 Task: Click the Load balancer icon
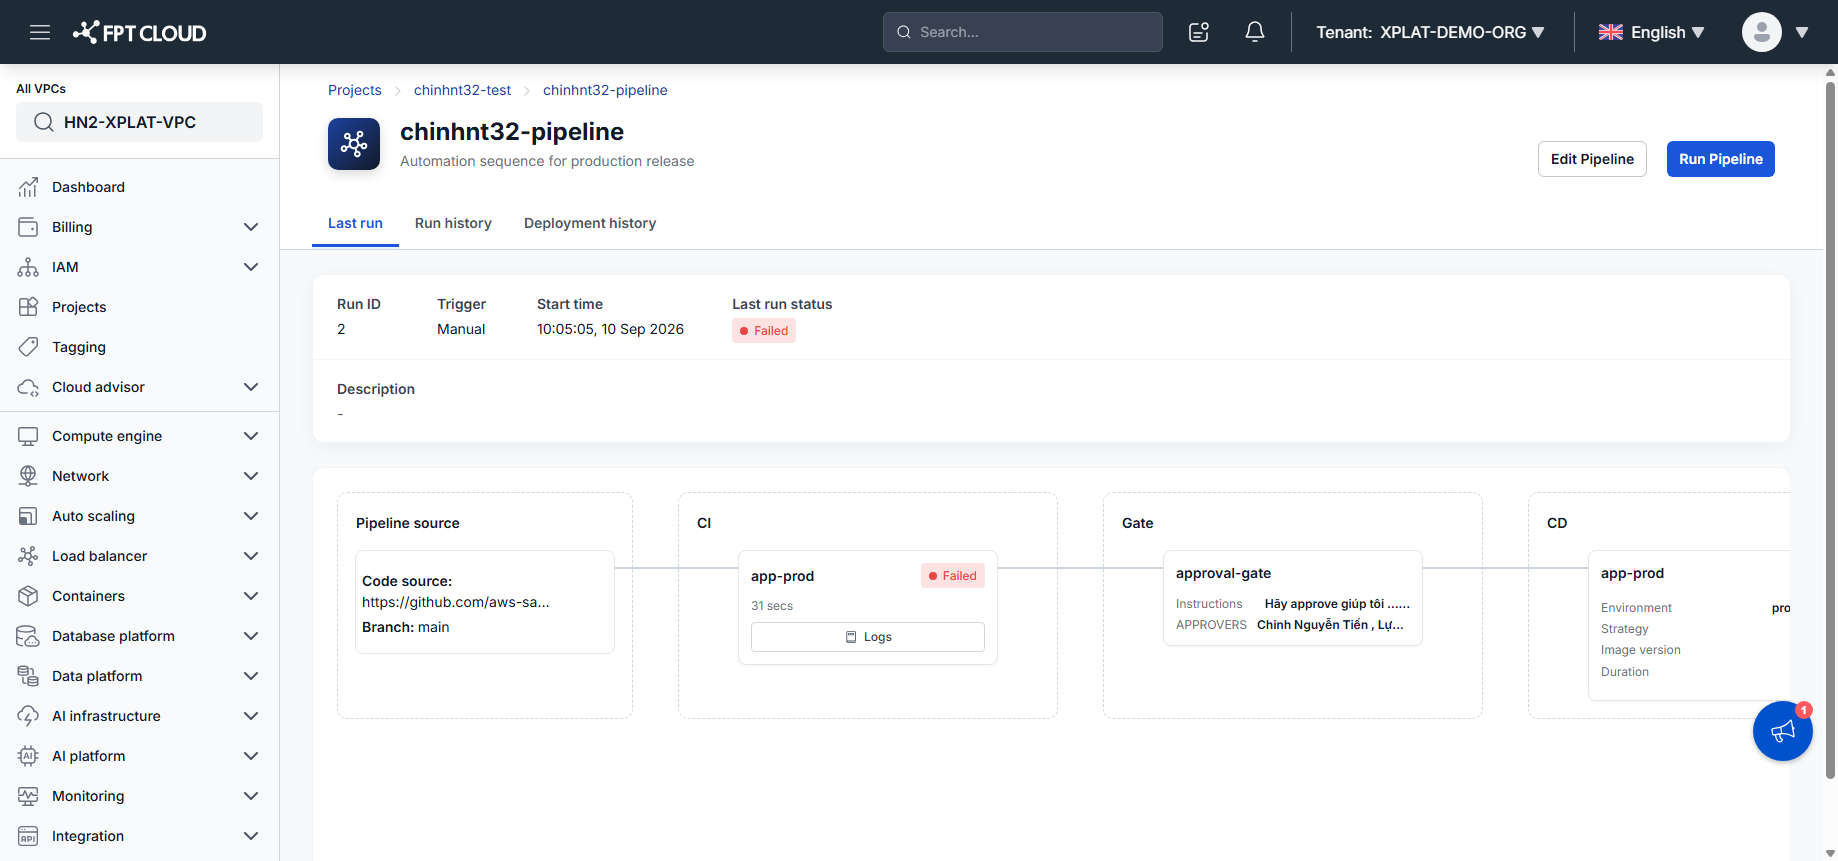tap(28, 556)
